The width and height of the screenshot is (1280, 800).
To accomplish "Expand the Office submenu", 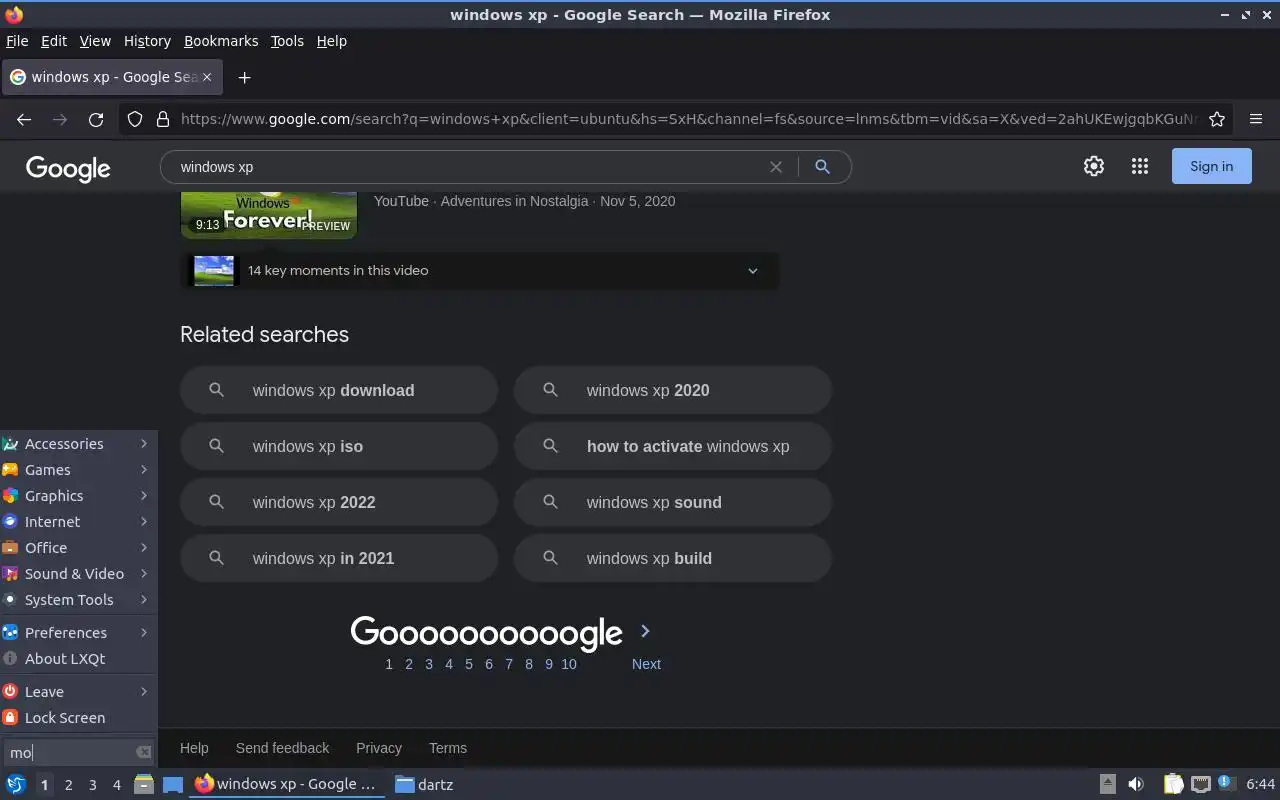I will coord(79,548).
